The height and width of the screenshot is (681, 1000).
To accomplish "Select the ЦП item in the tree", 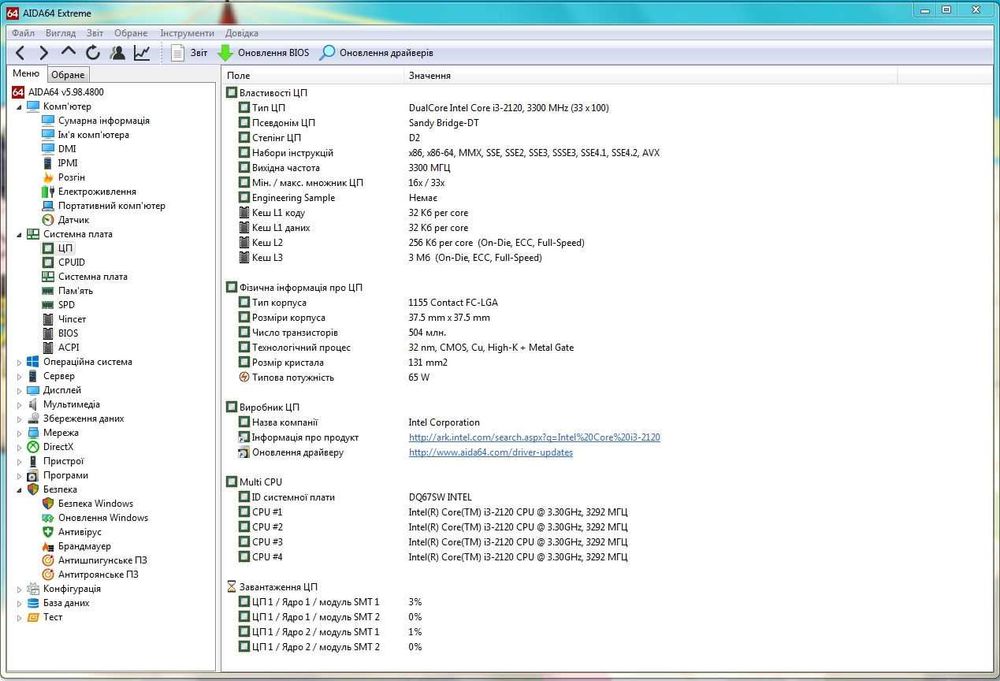I will [x=65, y=248].
